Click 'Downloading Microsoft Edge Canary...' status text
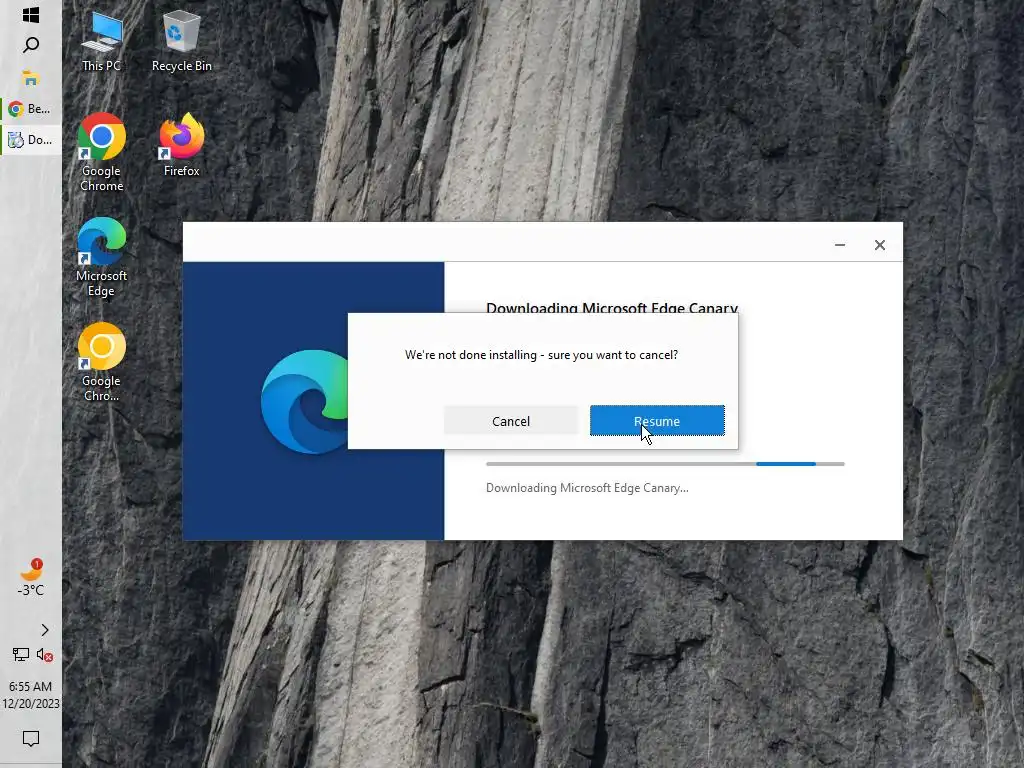Viewport: 1024px width, 768px height. [x=587, y=488]
